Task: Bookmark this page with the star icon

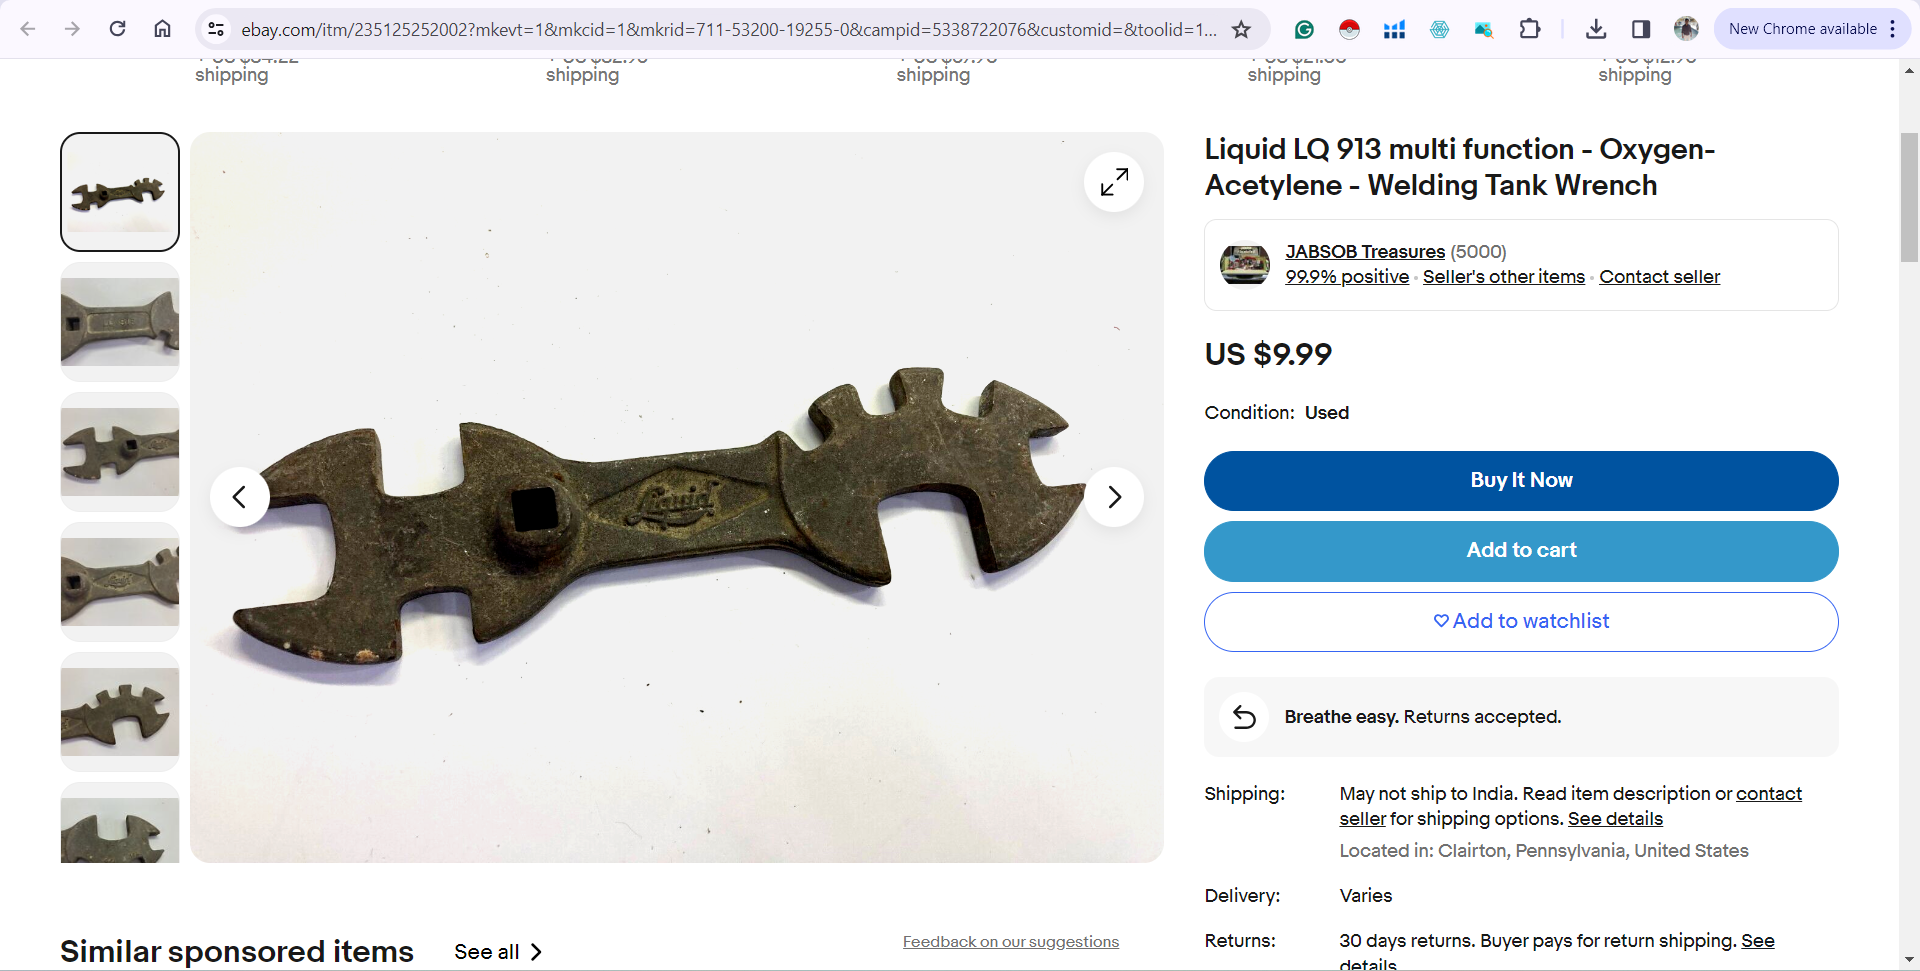Action: pos(1241,29)
